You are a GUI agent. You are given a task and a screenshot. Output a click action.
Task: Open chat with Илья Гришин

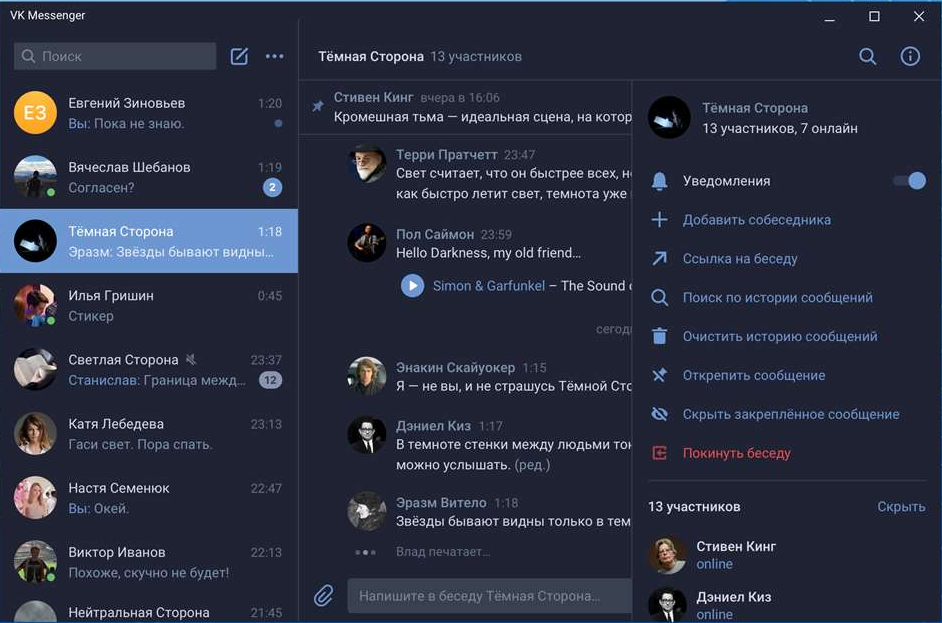point(149,306)
